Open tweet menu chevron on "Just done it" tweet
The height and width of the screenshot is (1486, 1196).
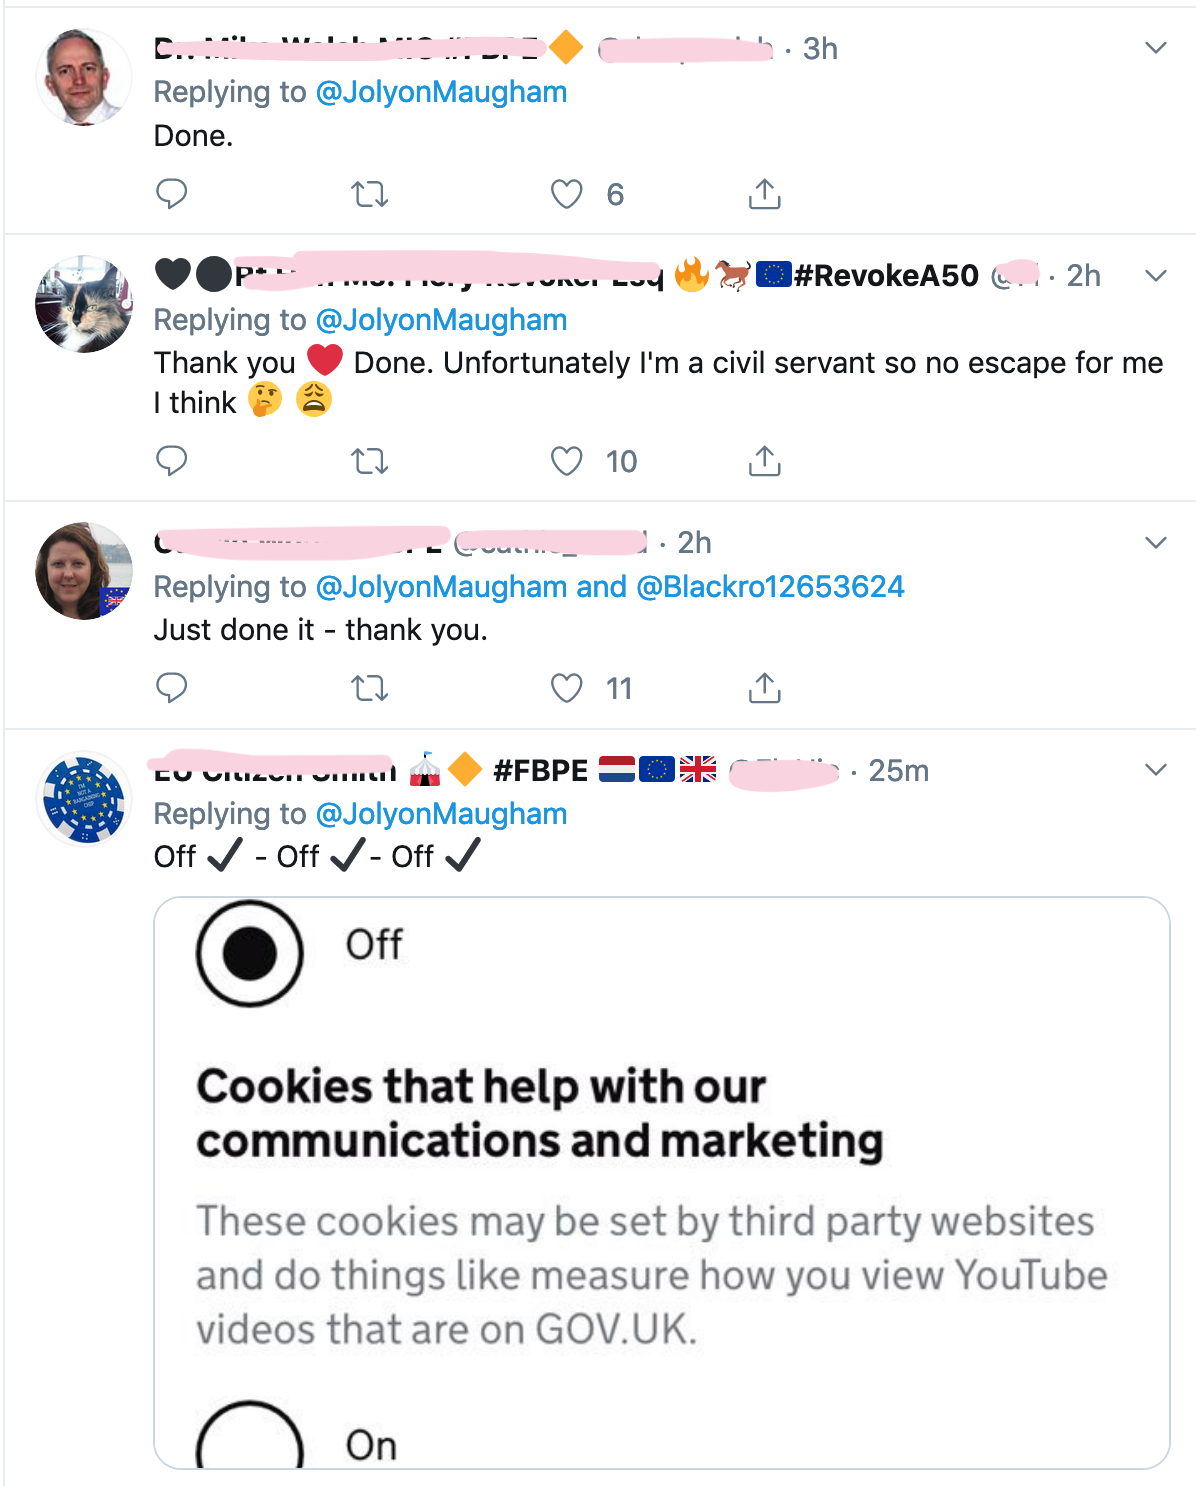1156,543
